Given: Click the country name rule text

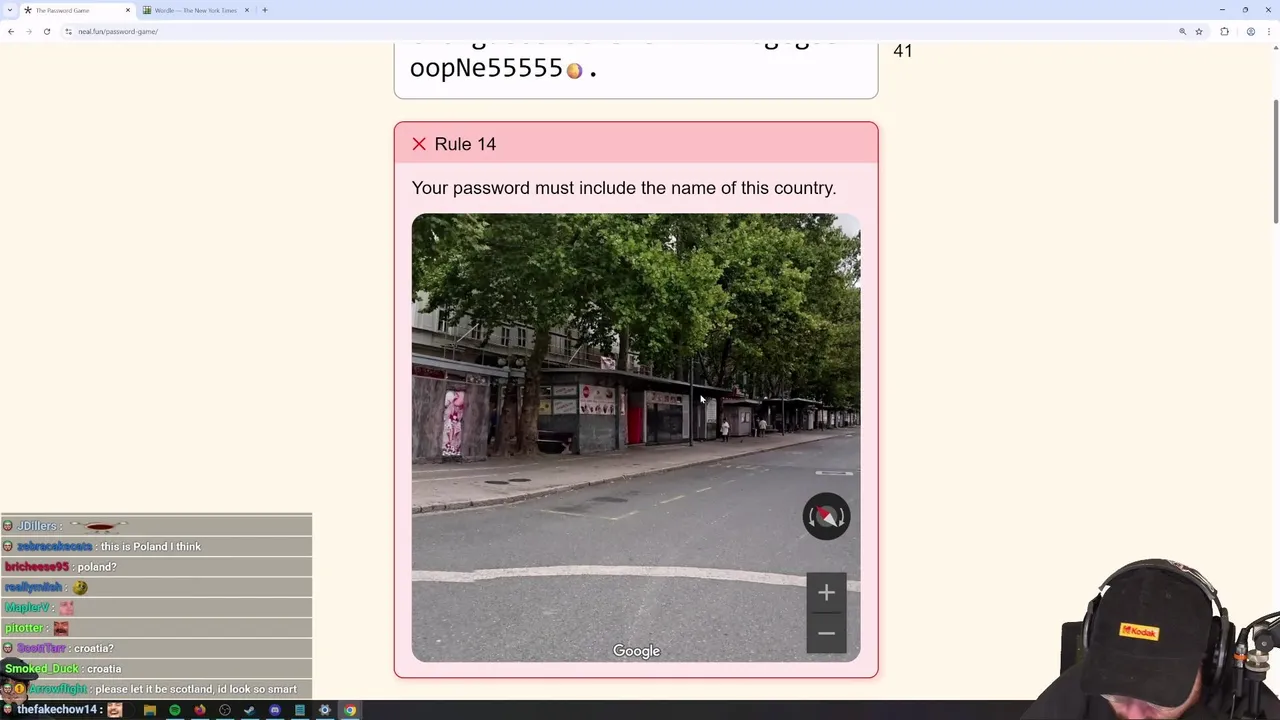Looking at the screenshot, I should click(623, 188).
